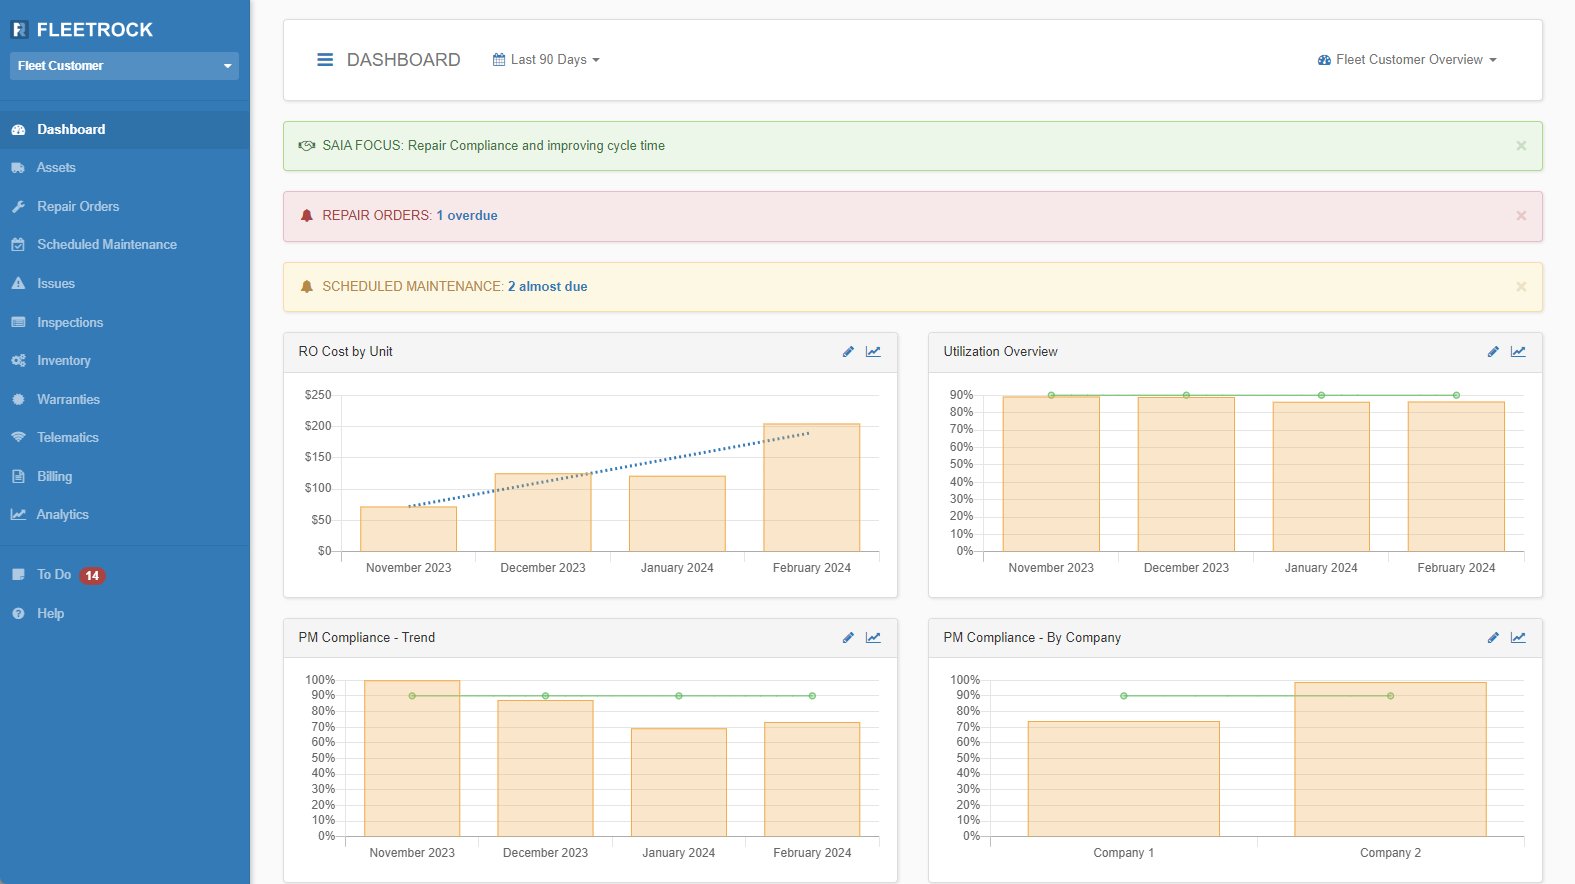The image size is (1575, 884).
Task: Click the bell icon in Repair Orders alert
Action: tap(307, 216)
